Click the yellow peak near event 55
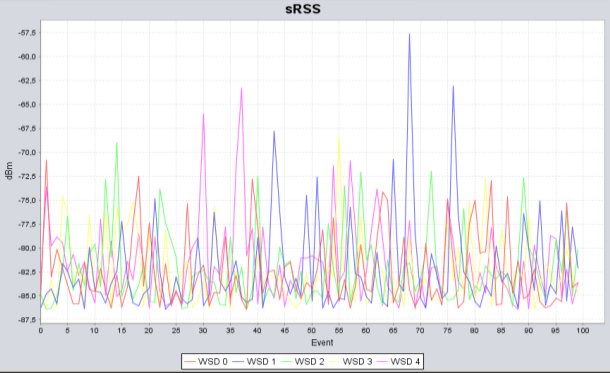The image size is (610, 373). click(x=339, y=135)
